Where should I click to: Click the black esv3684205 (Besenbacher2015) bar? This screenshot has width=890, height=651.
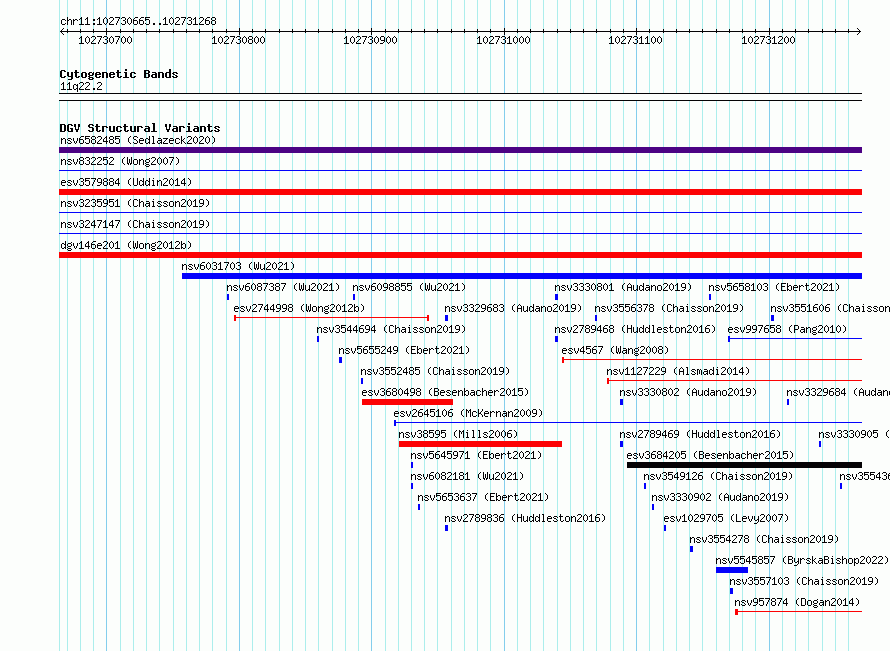744,465
